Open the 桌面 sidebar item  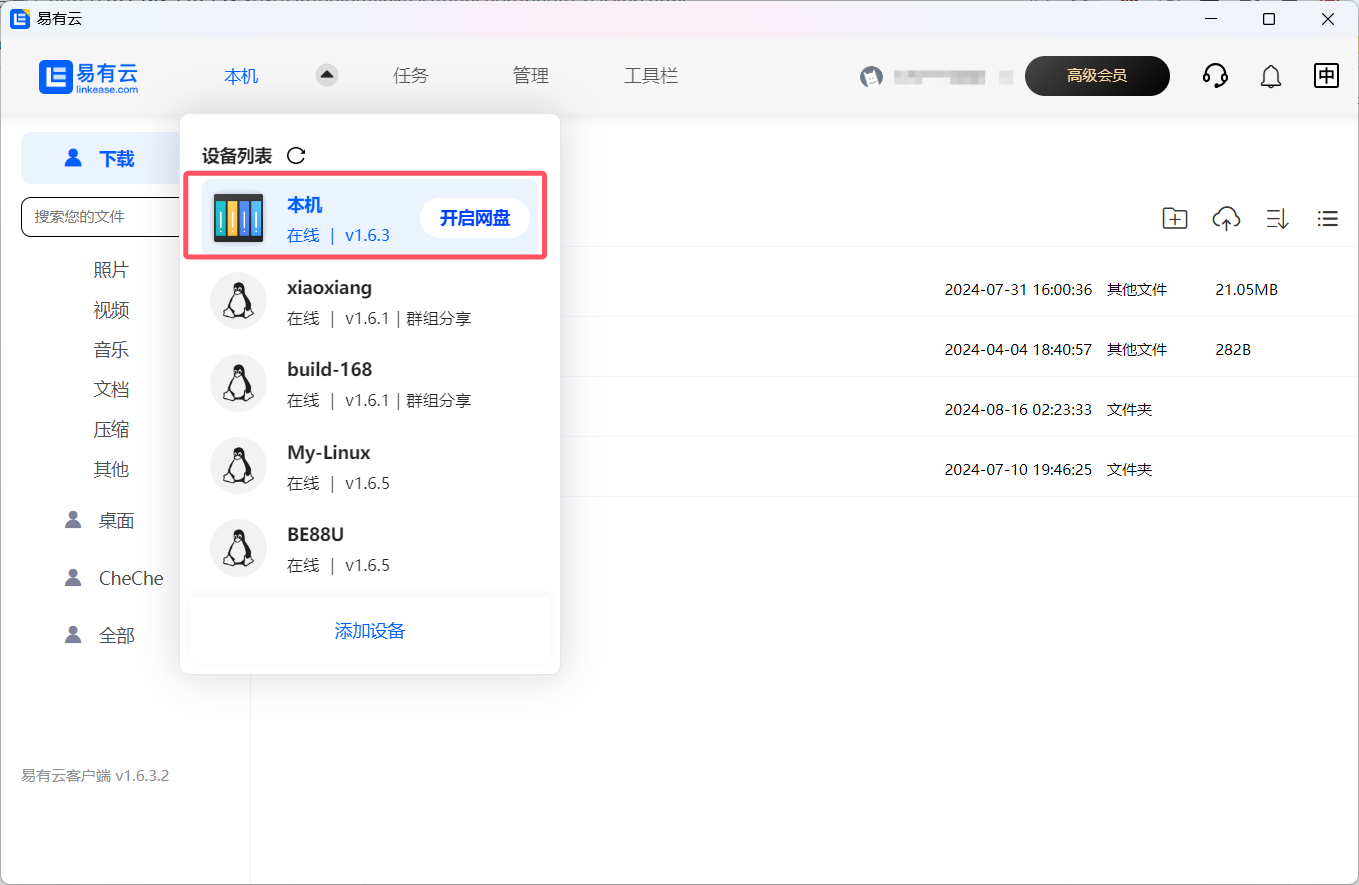(116, 521)
